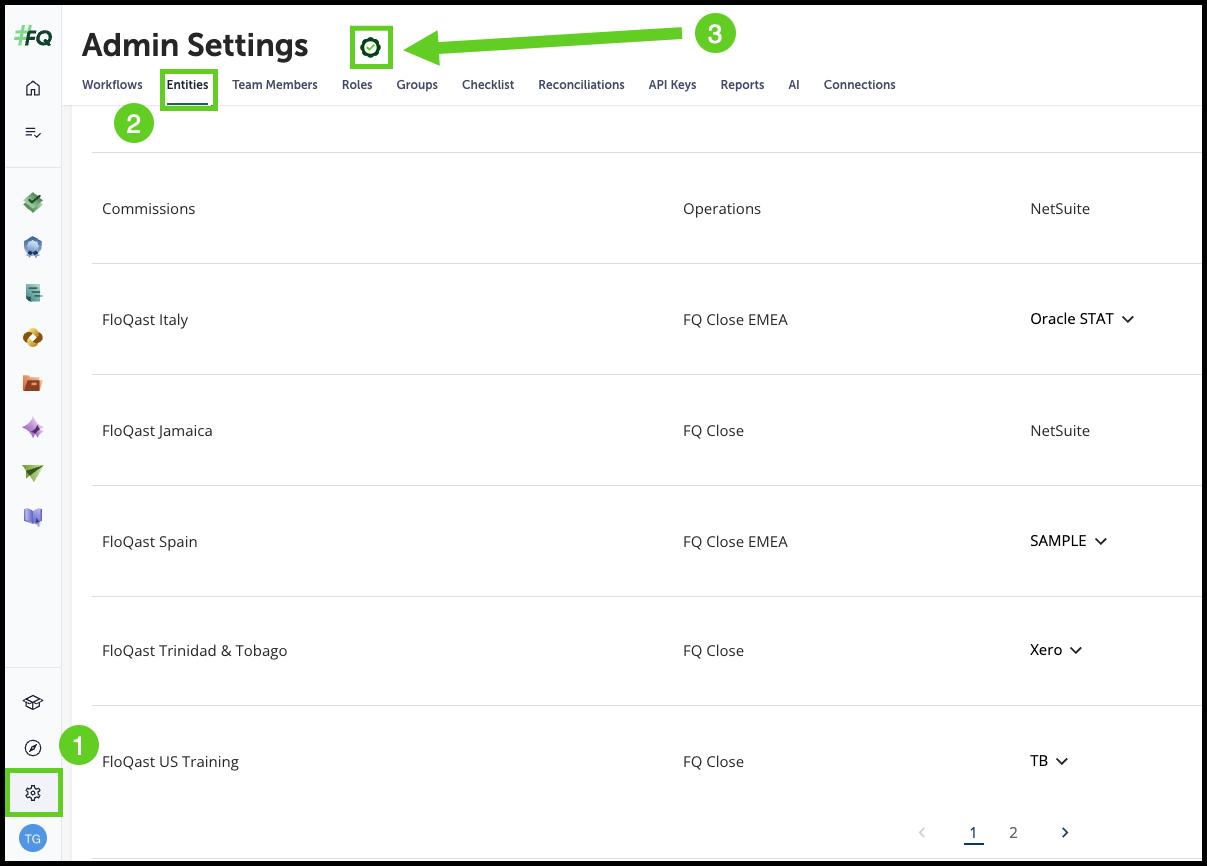Viewport: 1207px width, 866px height.
Task: Expand the Xero dropdown for Trinidad & Tobago
Action: [1056, 650]
